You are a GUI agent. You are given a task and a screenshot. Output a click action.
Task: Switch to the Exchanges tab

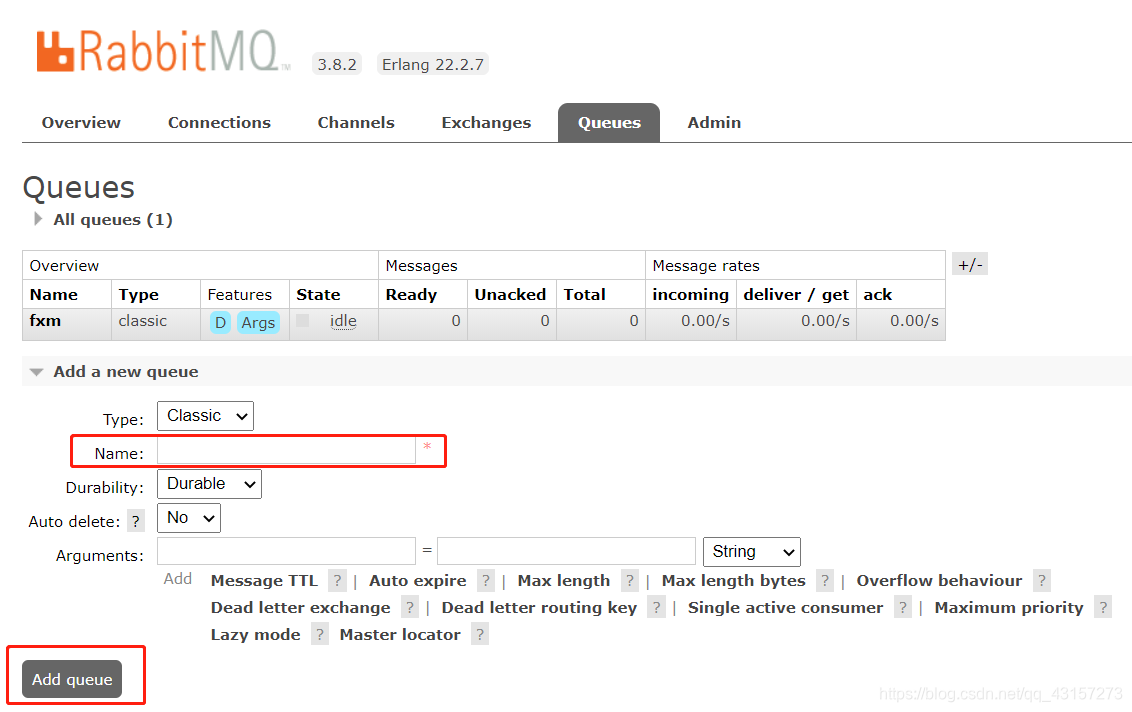(x=486, y=123)
